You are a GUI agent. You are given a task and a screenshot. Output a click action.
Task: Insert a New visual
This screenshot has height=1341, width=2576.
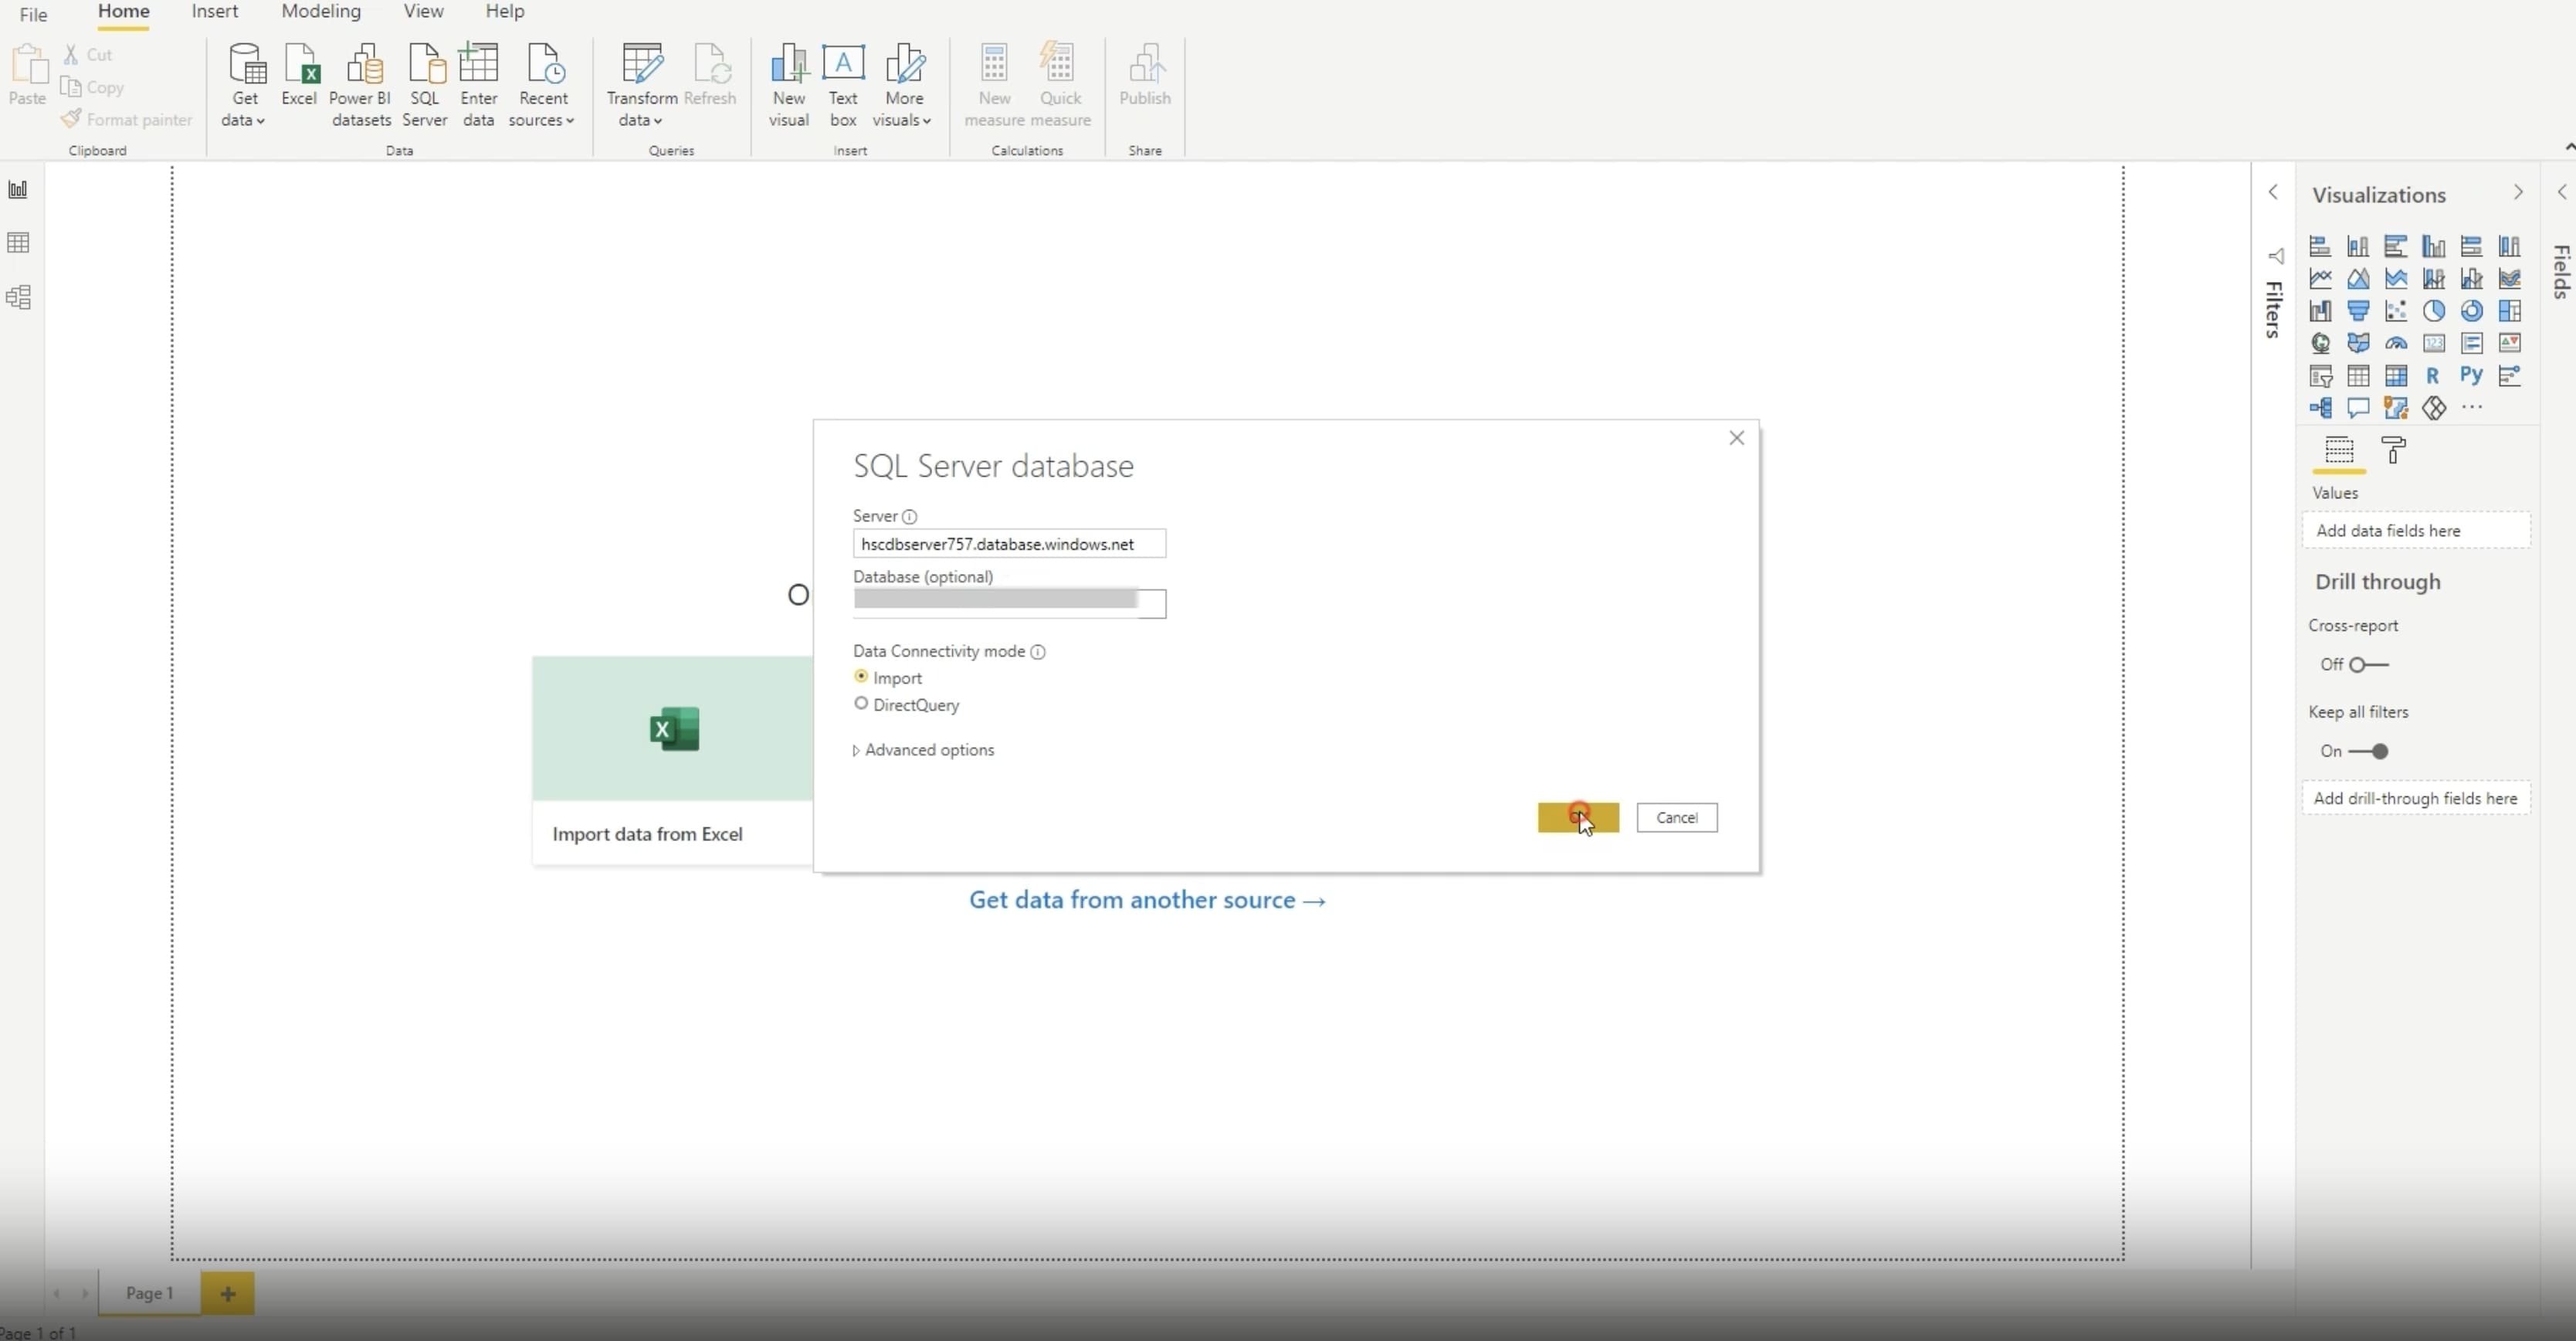coord(789,85)
